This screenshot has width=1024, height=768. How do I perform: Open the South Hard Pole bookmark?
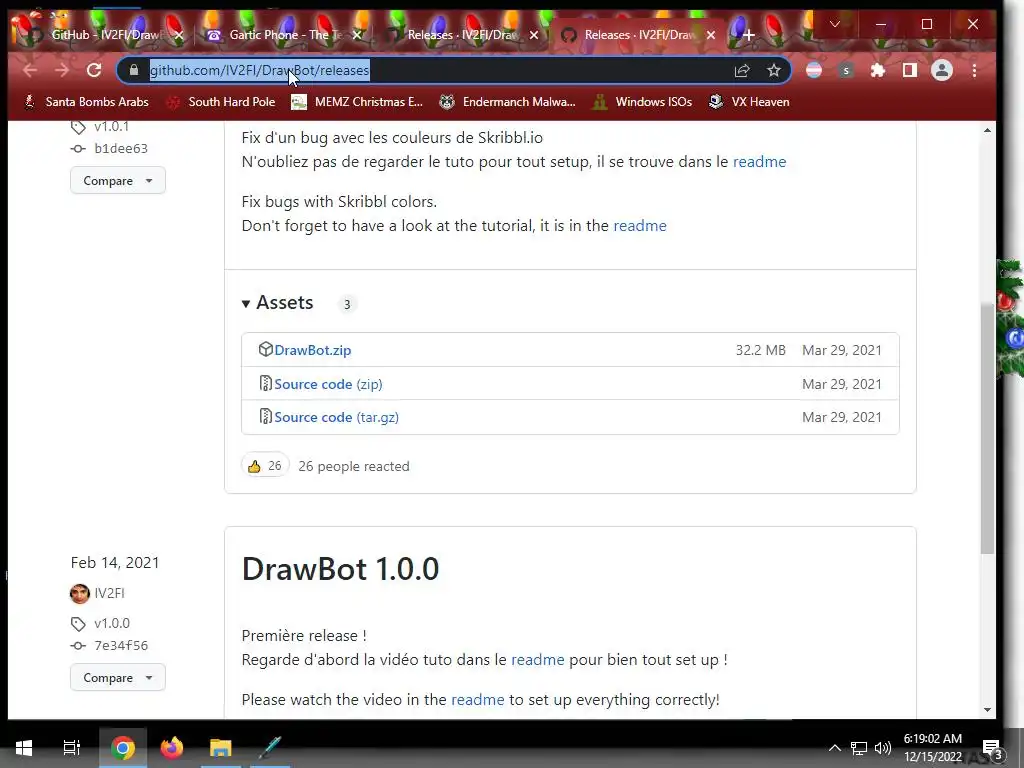[221, 102]
